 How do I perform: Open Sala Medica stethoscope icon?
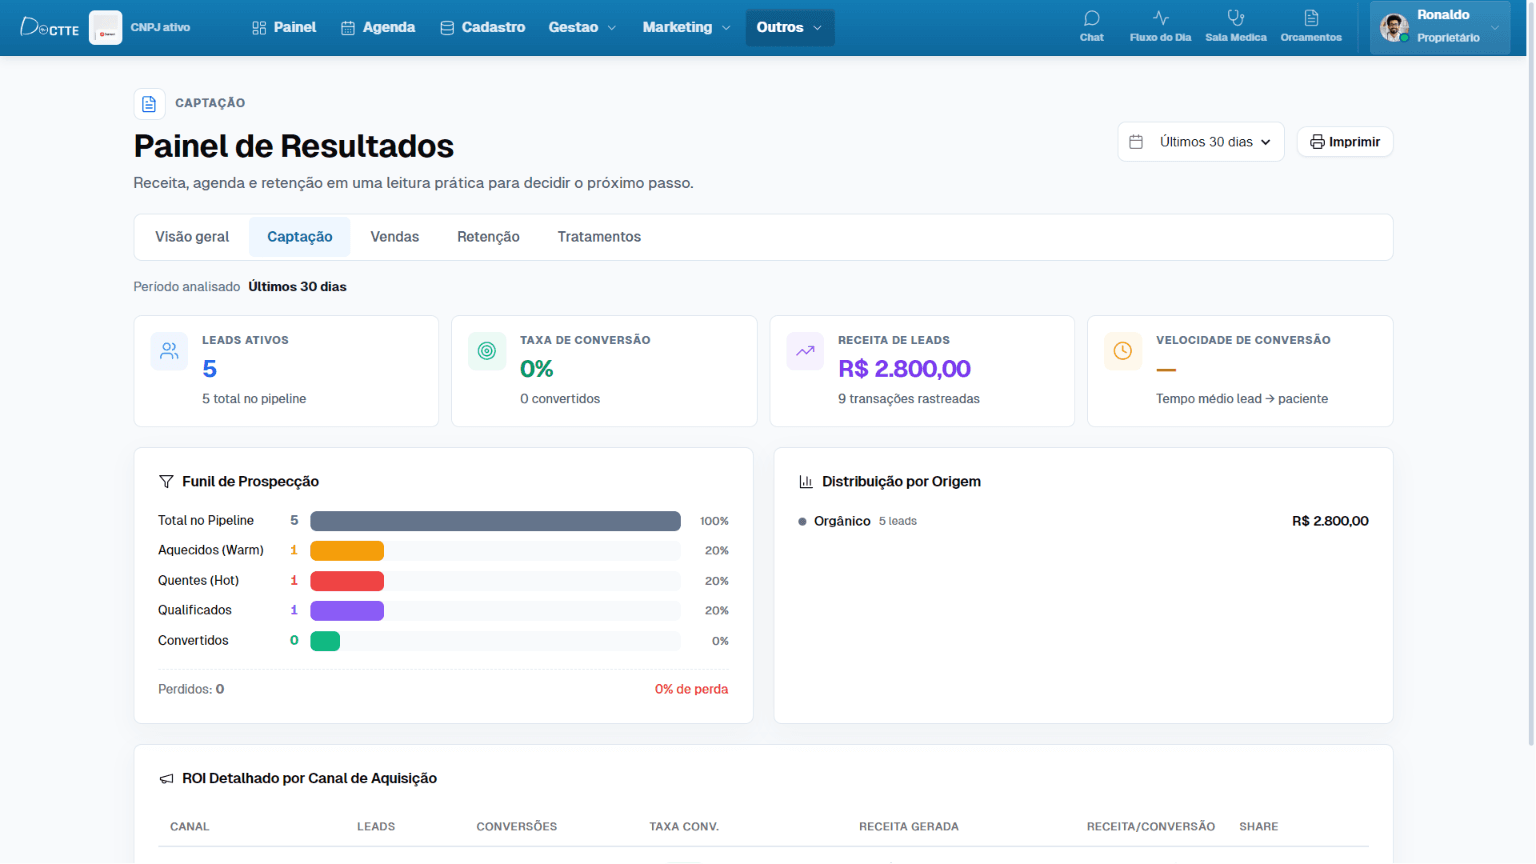[x=1236, y=18]
